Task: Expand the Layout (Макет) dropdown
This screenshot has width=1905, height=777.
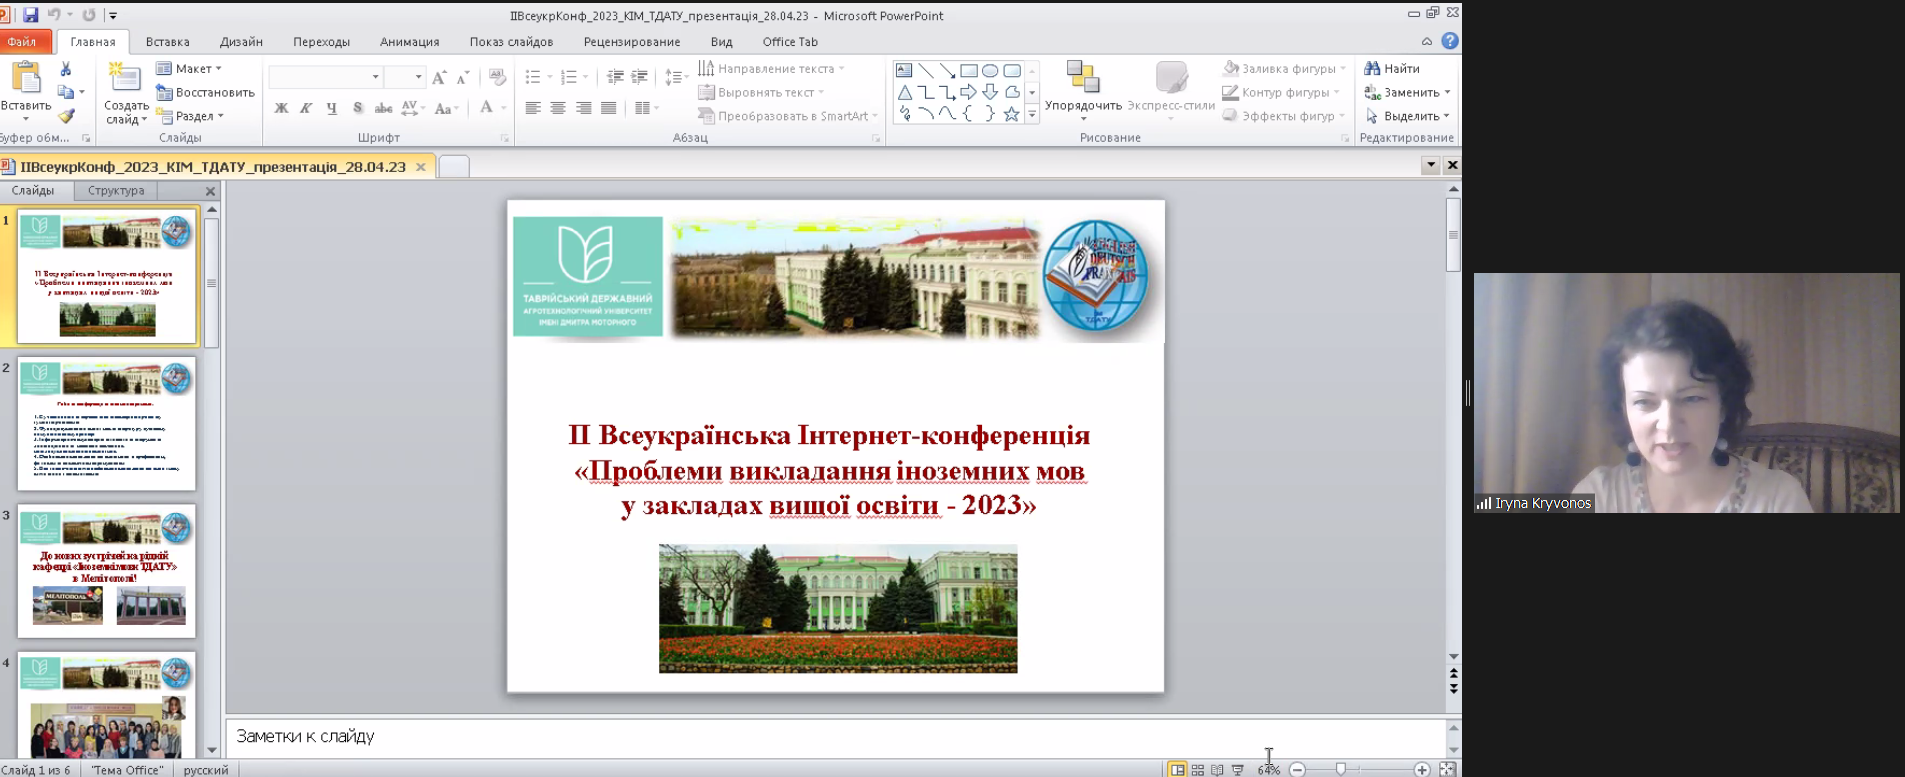Action: [x=190, y=68]
